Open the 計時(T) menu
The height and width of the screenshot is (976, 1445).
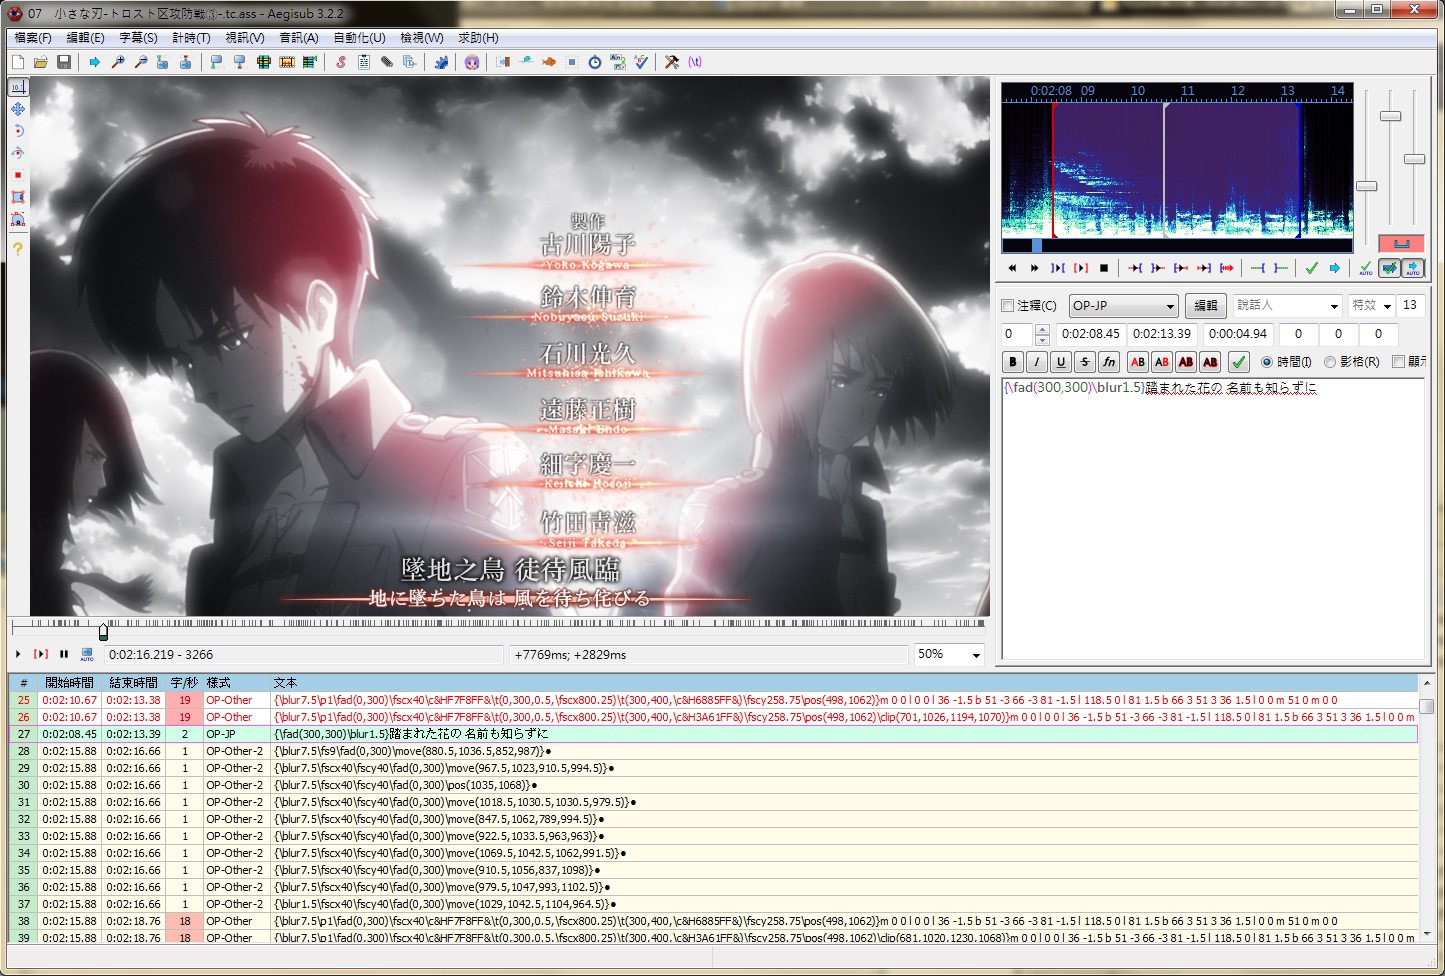(x=191, y=38)
